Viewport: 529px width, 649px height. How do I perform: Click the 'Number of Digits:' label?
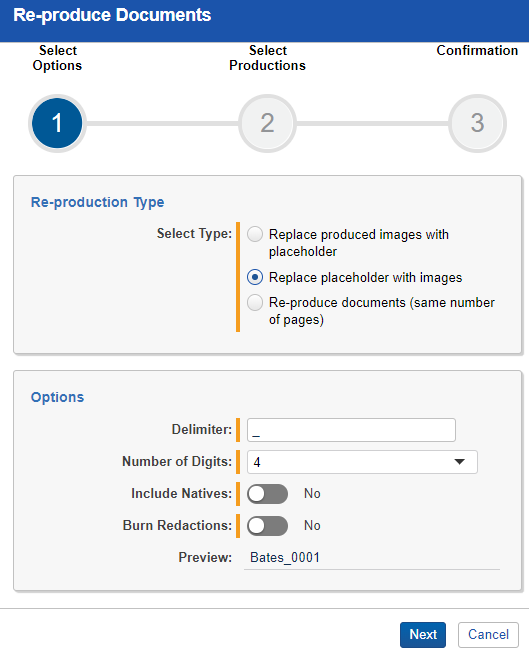(x=177, y=461)
